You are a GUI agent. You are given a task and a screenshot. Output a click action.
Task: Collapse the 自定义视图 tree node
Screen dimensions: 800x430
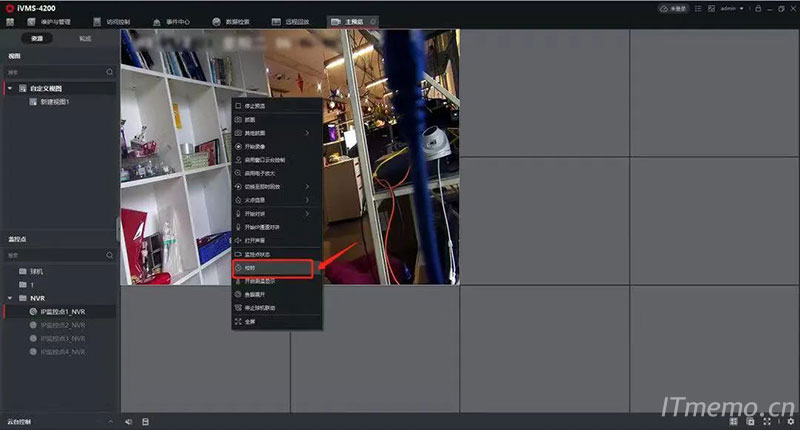(10, 88)
